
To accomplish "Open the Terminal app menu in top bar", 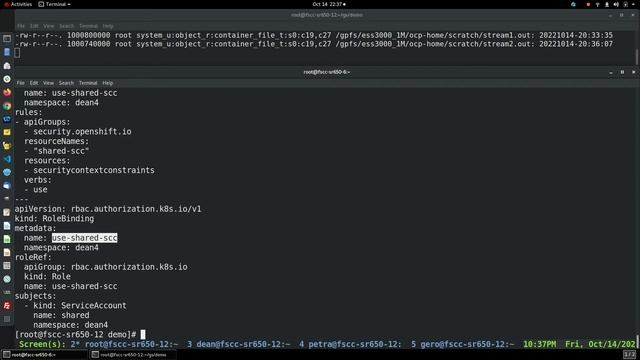I will click(54, 4).
